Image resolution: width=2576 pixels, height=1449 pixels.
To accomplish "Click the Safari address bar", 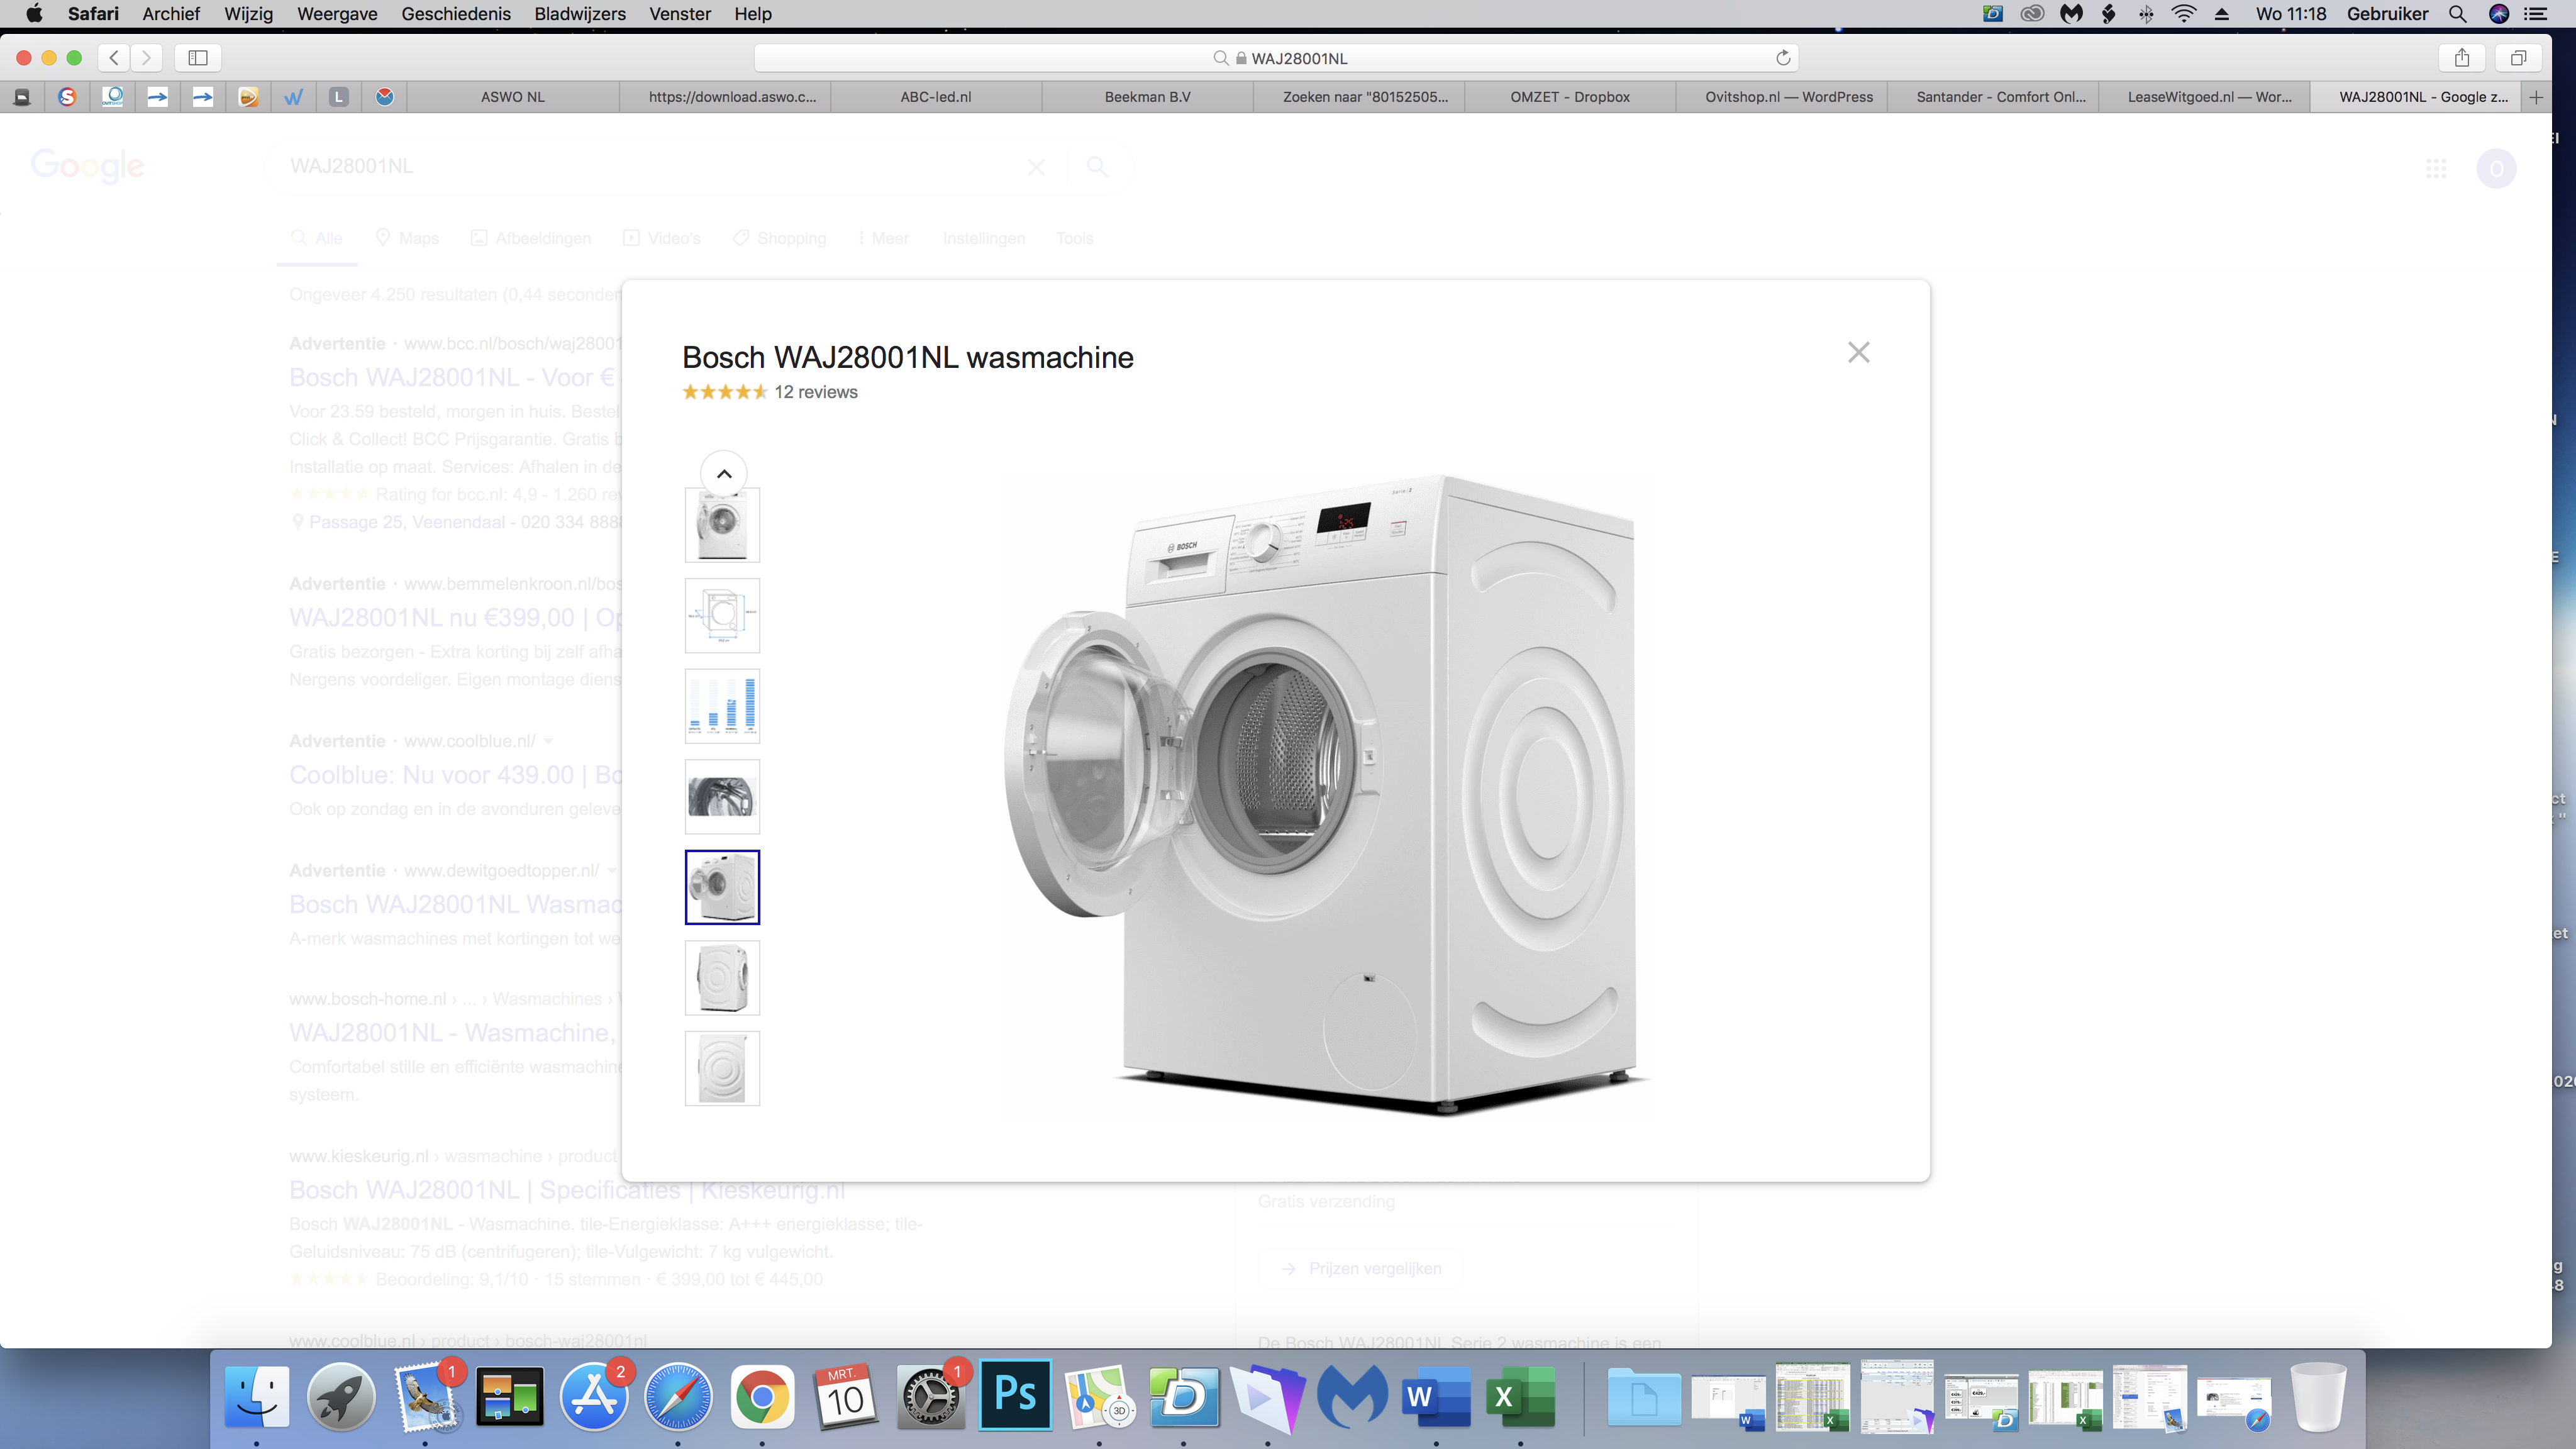I will (1276, 58).
